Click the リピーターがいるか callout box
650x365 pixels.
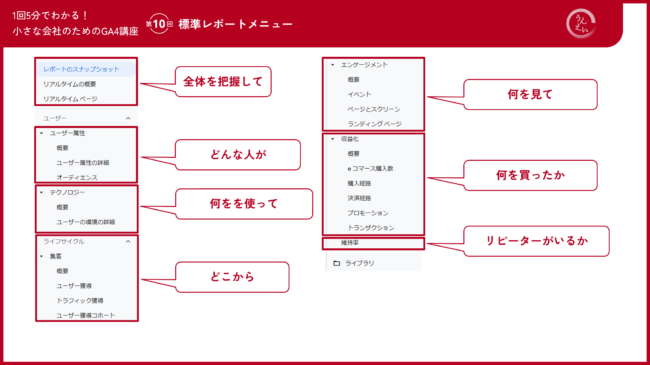pyautogui.click(x=536, y=241)
